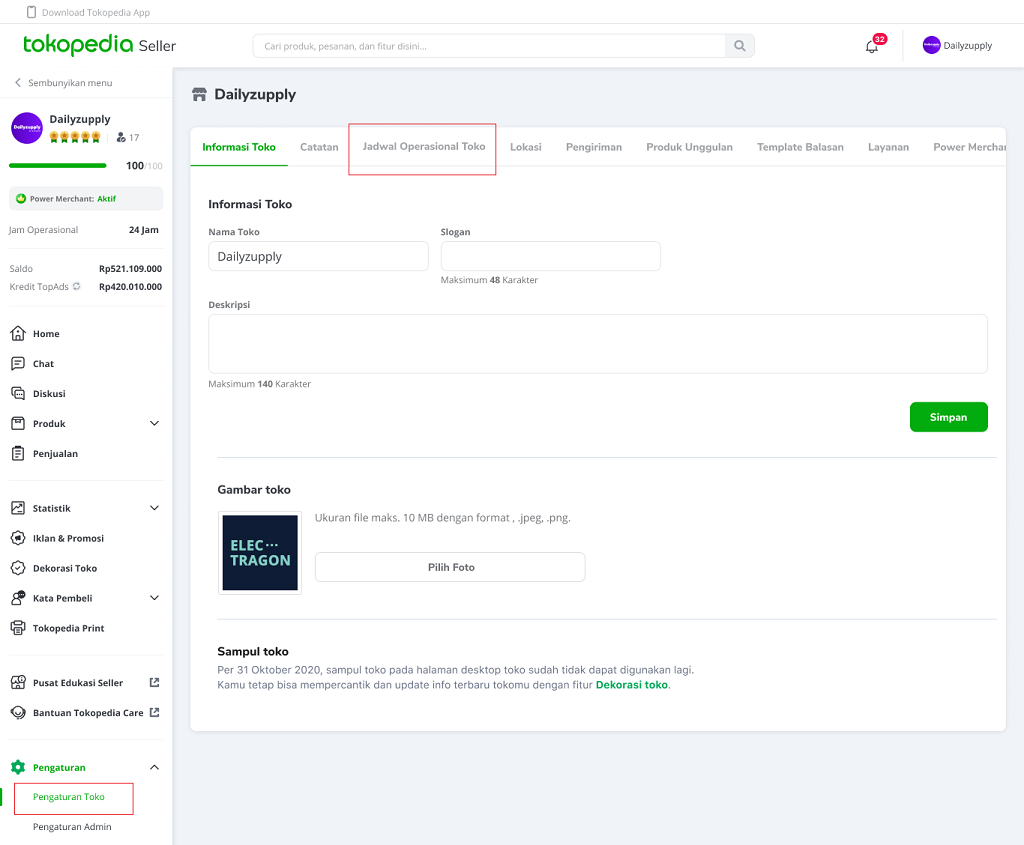The height and width of the screenshot is (845, 1024).
Task: Click the Jam Operasional value 24 Jam
Action: [144, 230]
